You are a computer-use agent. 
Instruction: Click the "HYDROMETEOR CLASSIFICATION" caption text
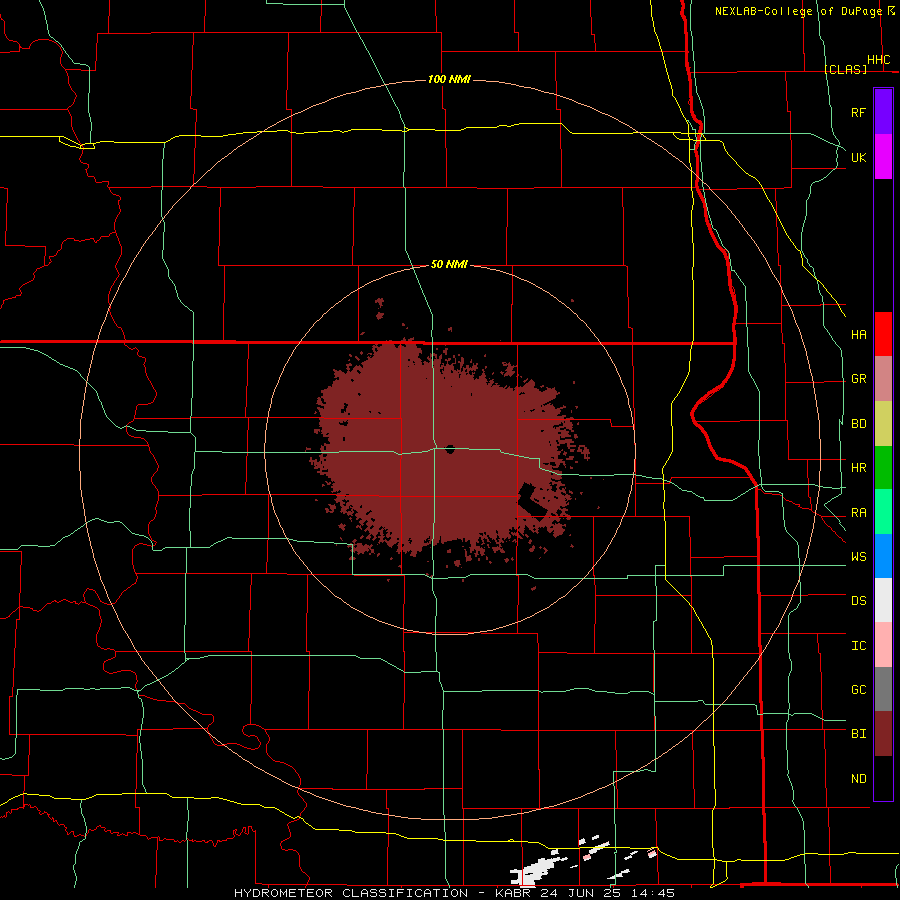pyautogui.click(x=351, y=893)
